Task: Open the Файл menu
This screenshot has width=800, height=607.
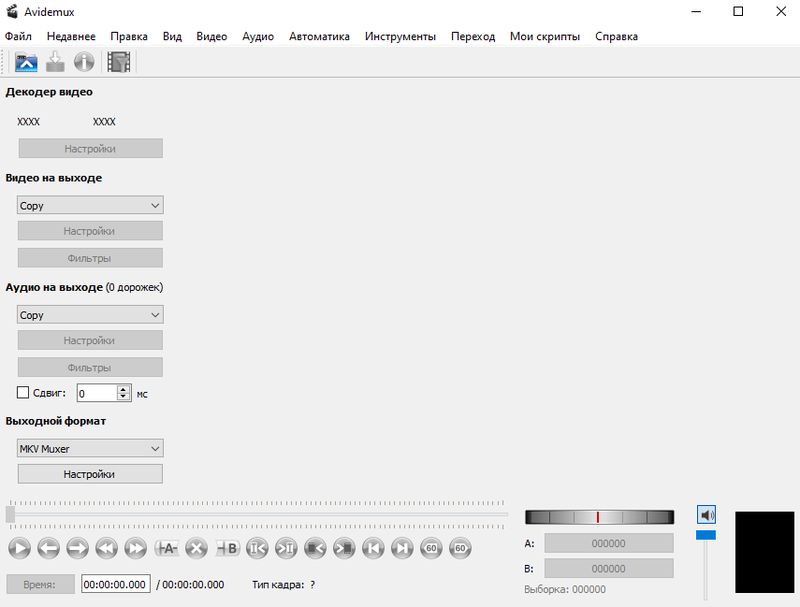Action: coord(18,36)
